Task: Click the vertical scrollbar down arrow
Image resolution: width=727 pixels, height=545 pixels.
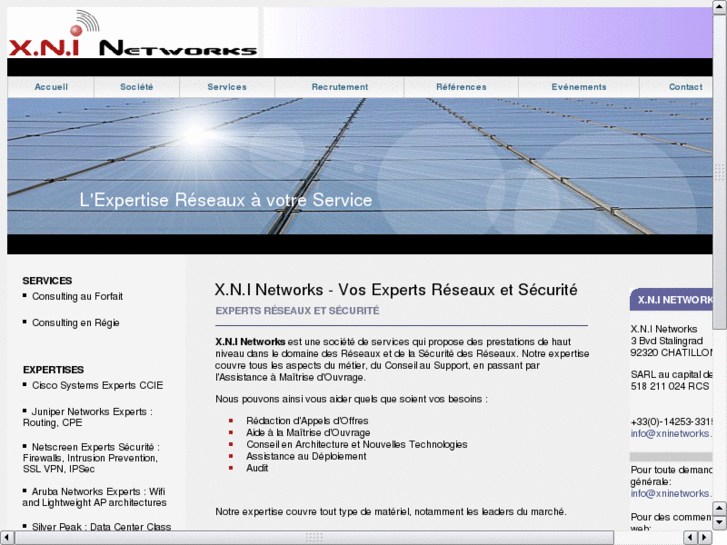Action: 720,522
